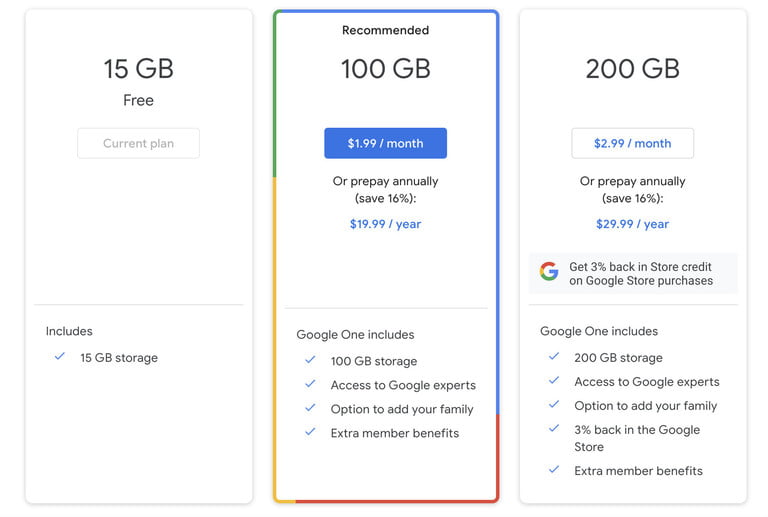Click the 15 GB plan heading
768x517 pixels.
pos(139,69)
